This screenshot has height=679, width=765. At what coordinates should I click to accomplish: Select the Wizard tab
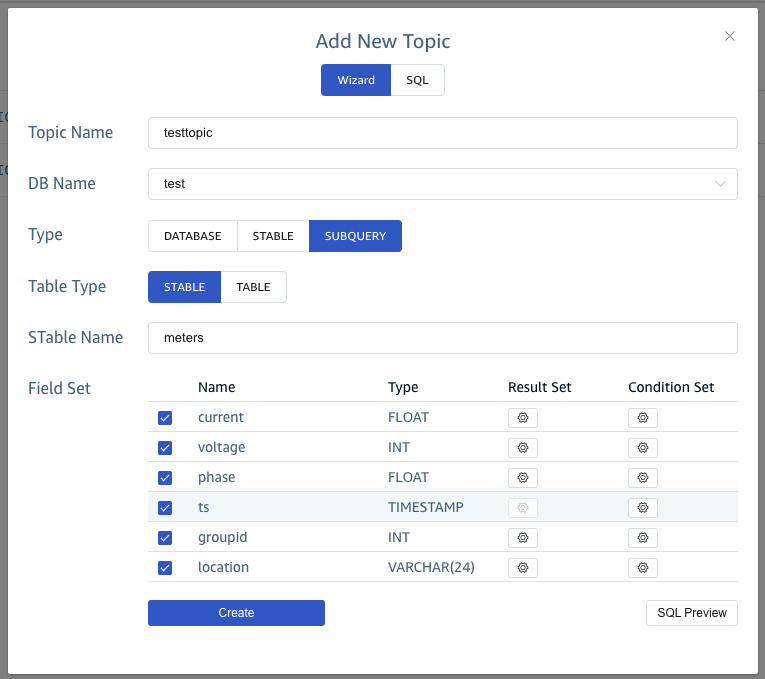356,80
